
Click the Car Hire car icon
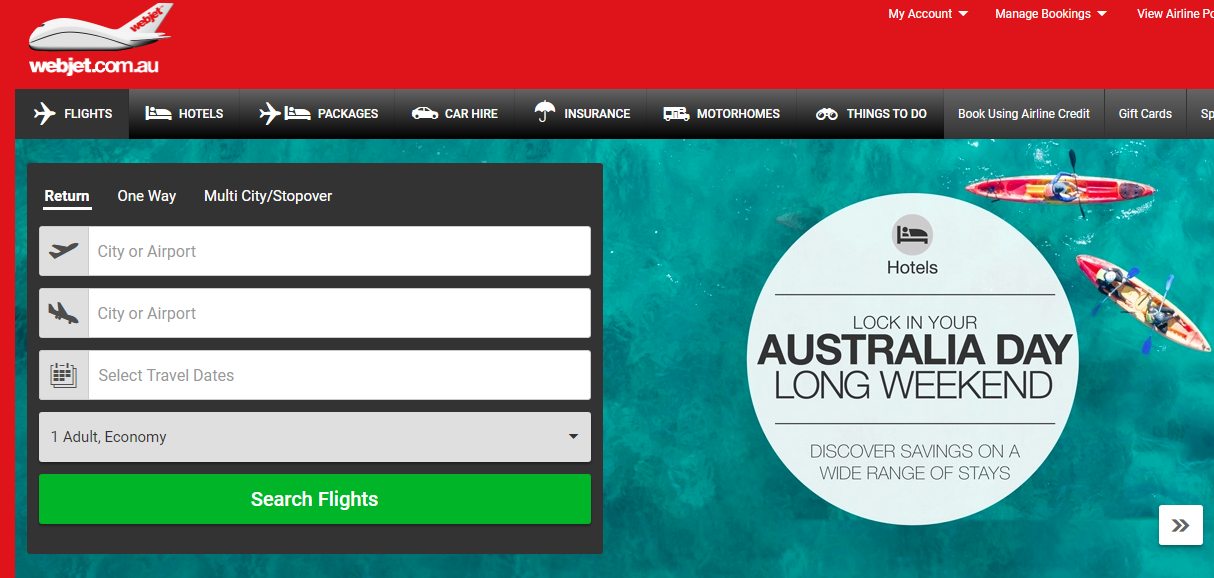[x=425, y=114]
